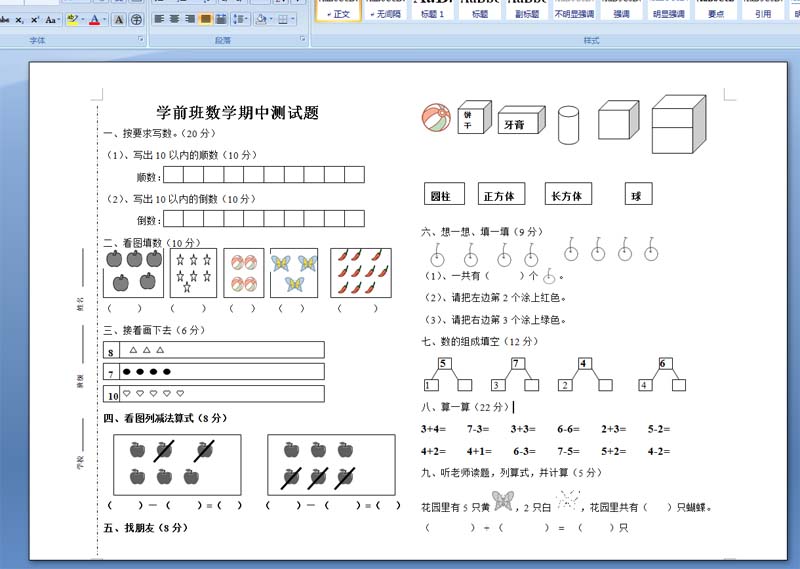Viewport: 800px width, 569px height.
Task: Toggle subscript formatting
Action: (x=19, y=19)
